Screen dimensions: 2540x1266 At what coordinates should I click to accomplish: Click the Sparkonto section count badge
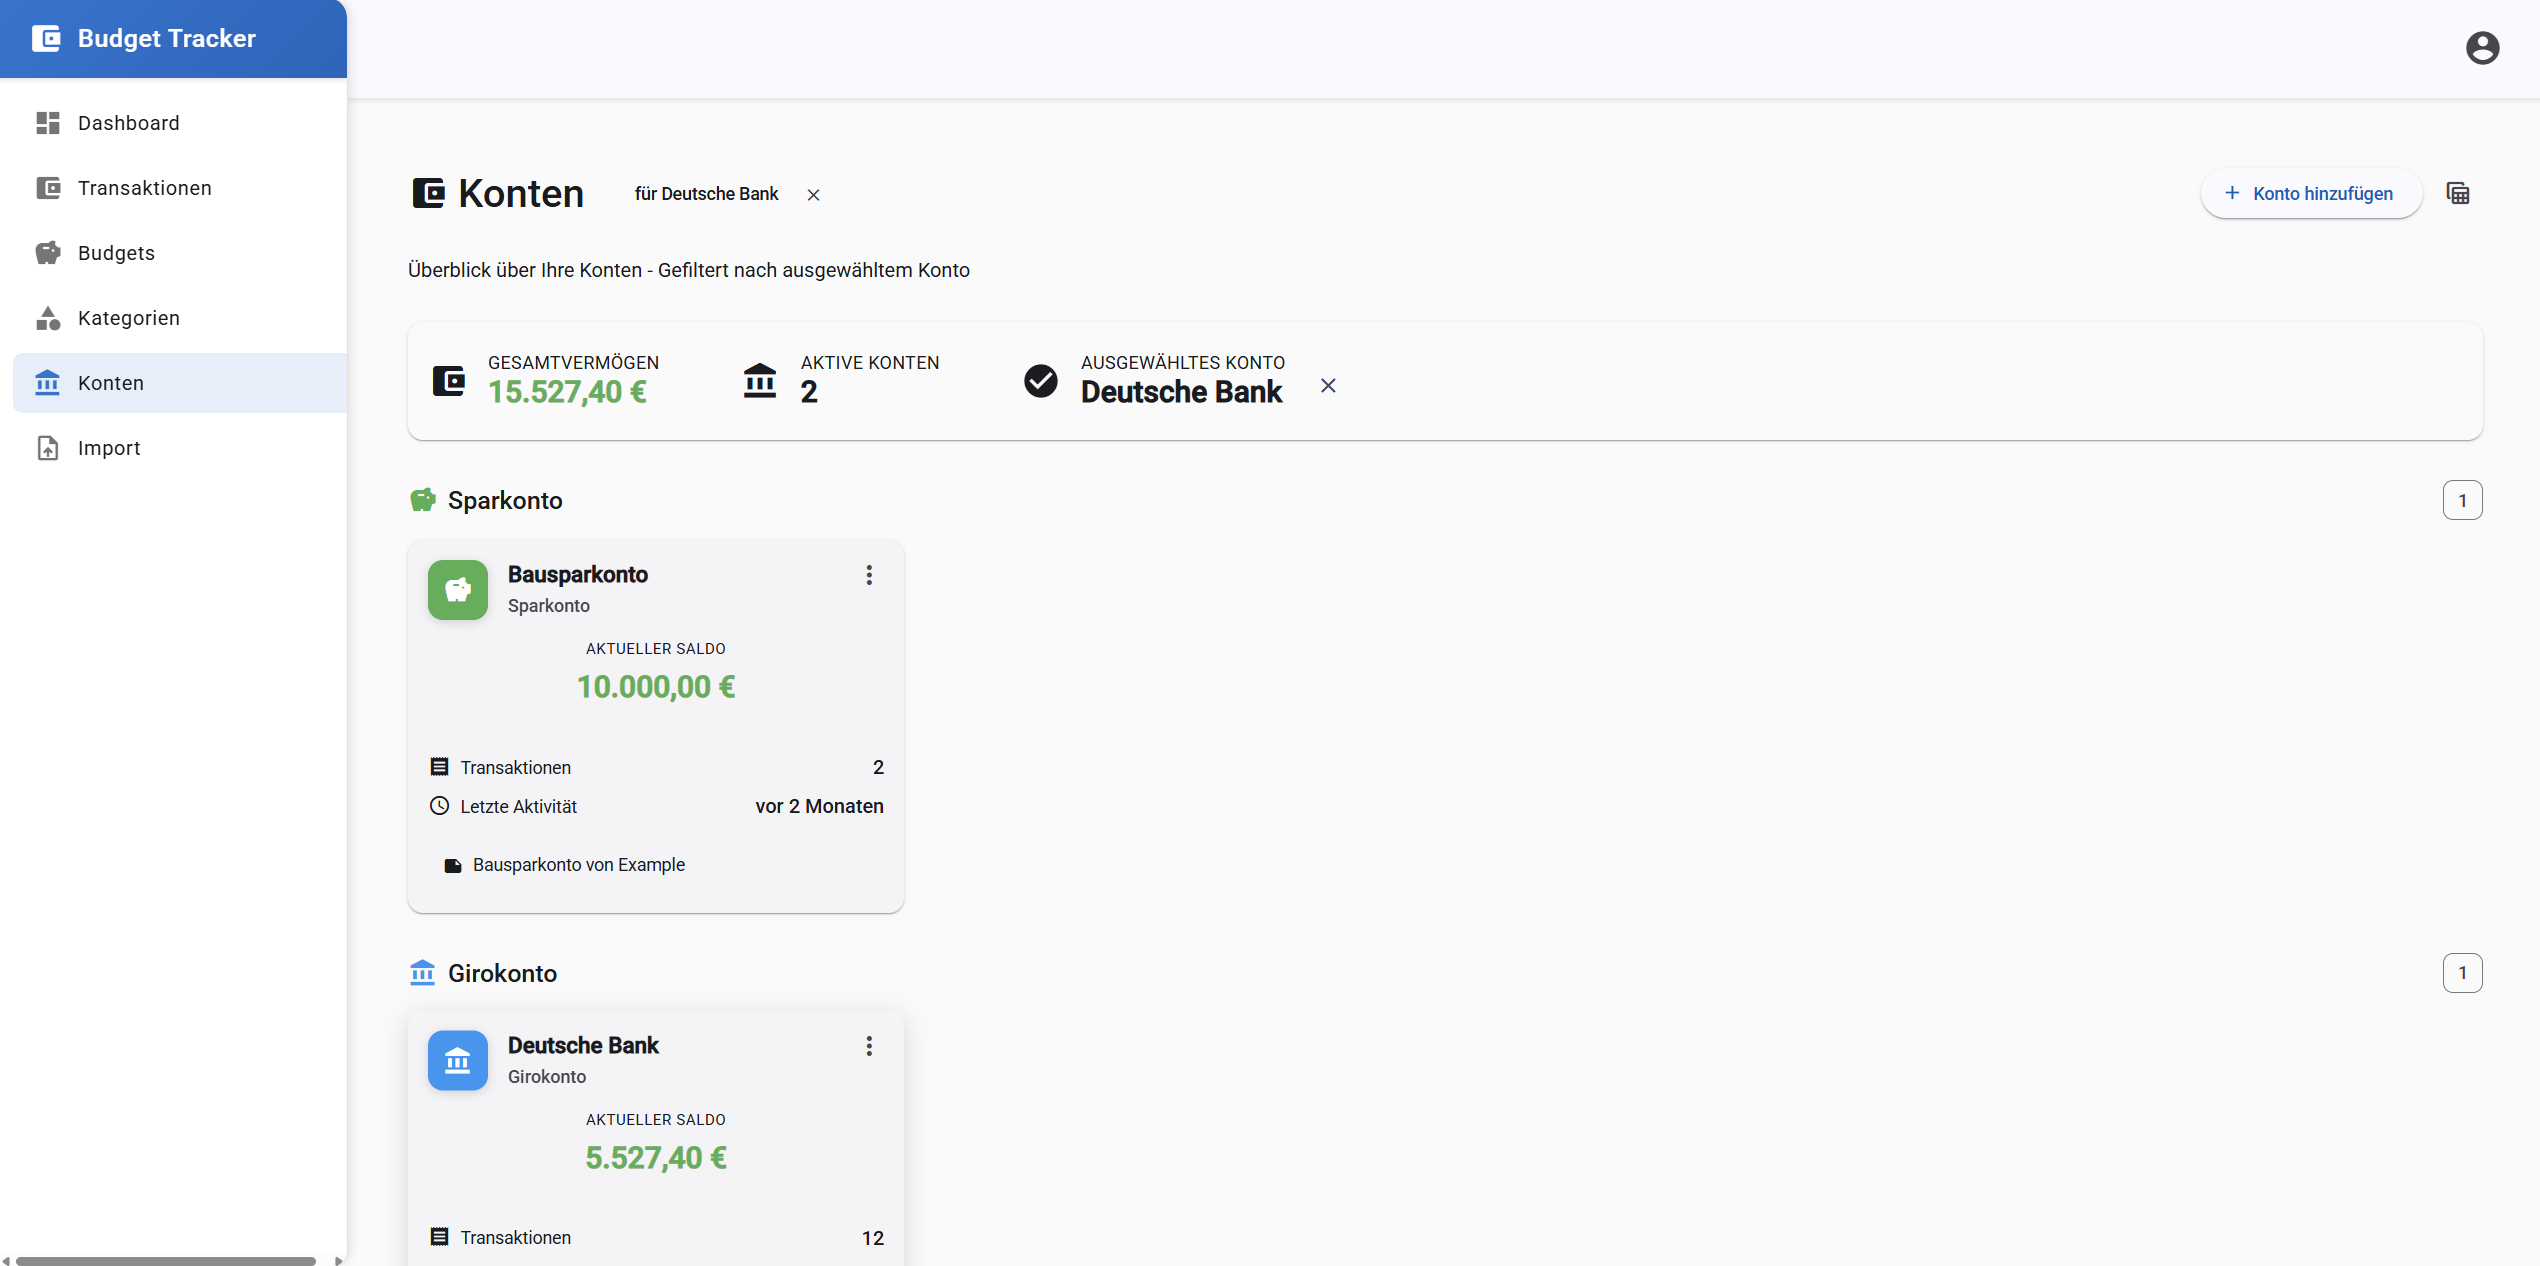[2462, 501]
